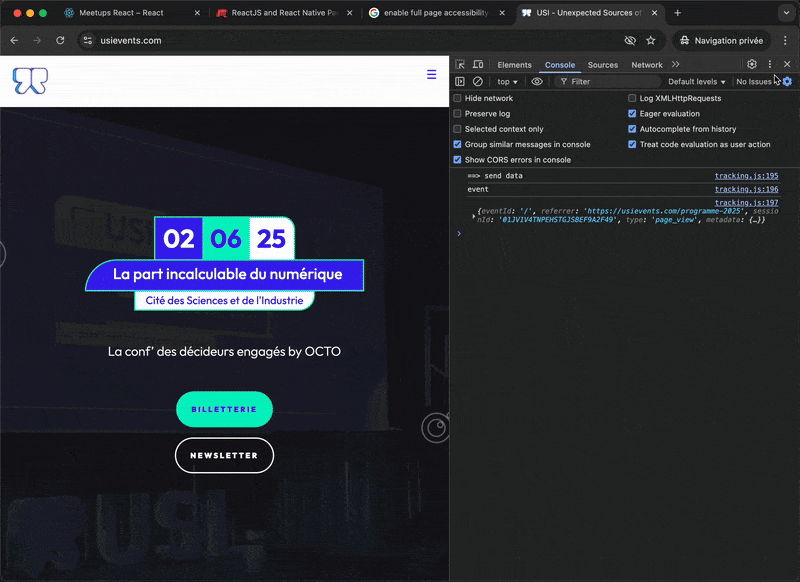Switch to the ReactJS and React Native tab
800x582 pixels.
[285, 13]
